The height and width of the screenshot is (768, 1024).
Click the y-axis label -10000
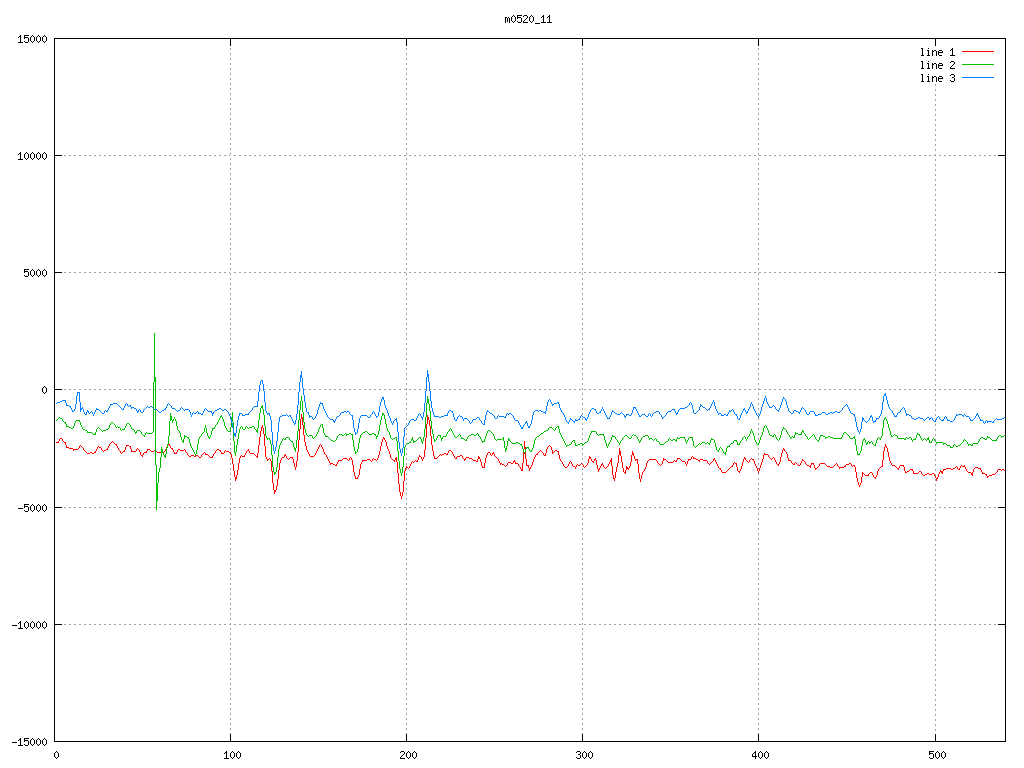point(30,625)
